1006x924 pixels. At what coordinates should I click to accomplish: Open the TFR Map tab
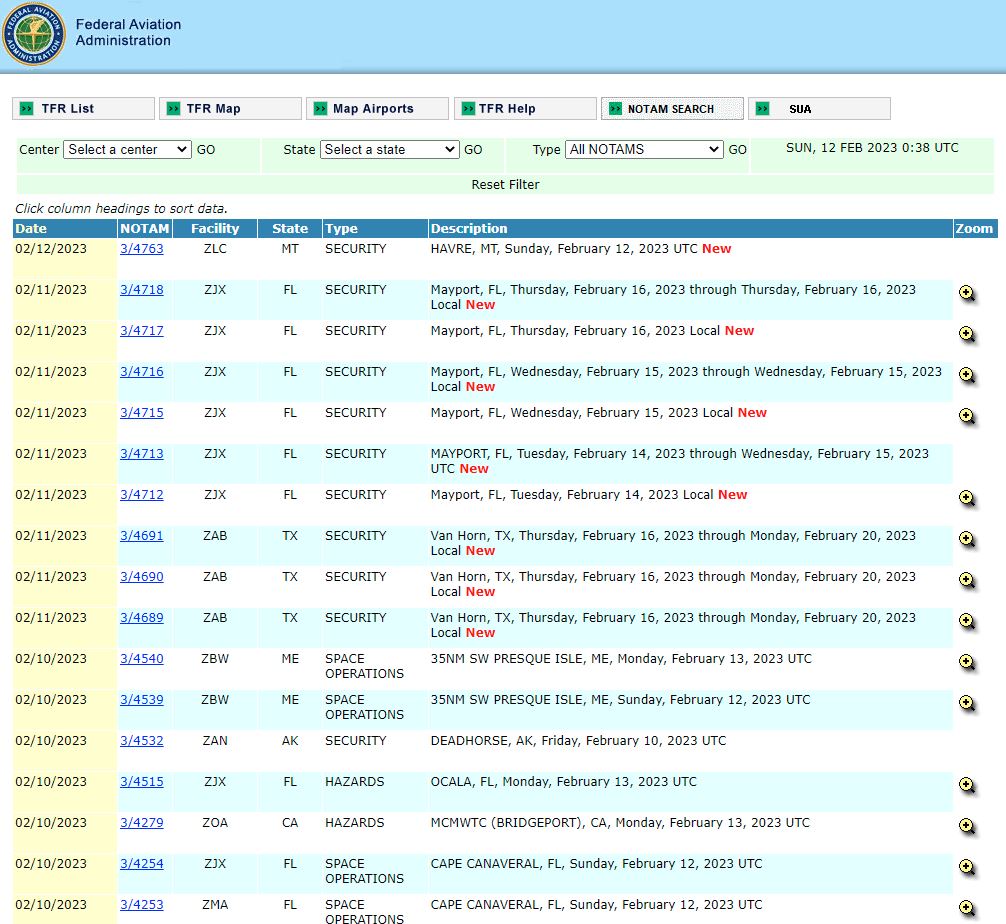[x=230, y=108]
